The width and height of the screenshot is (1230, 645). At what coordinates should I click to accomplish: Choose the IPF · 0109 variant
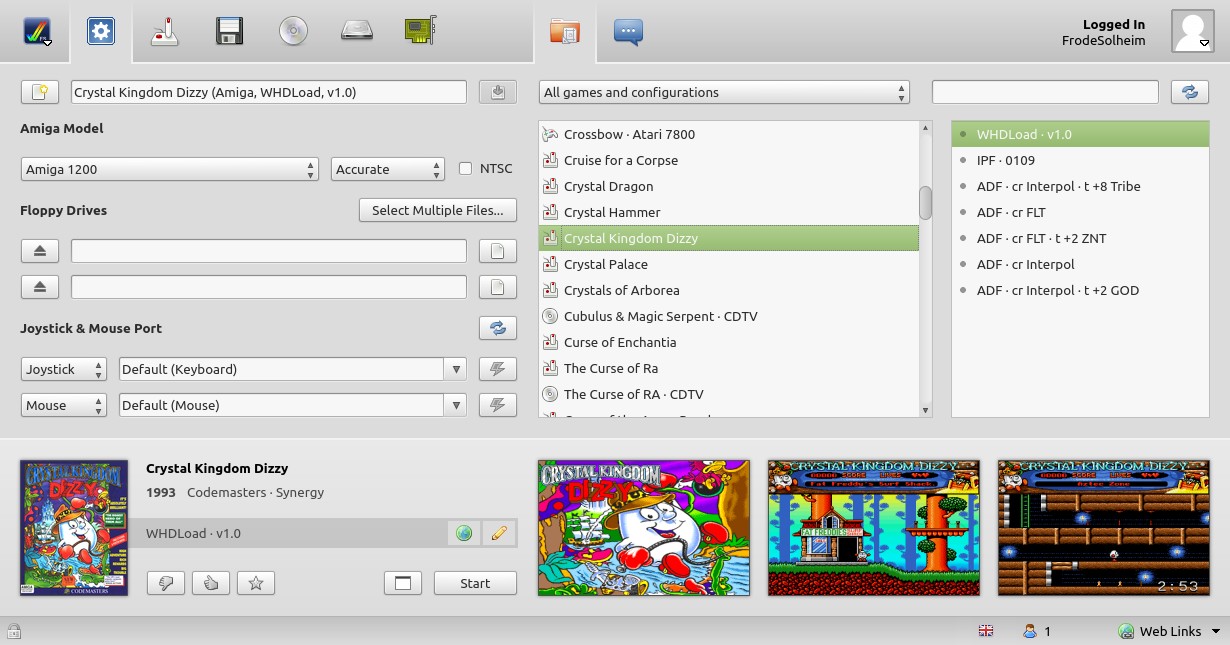tap(1006, 160)
